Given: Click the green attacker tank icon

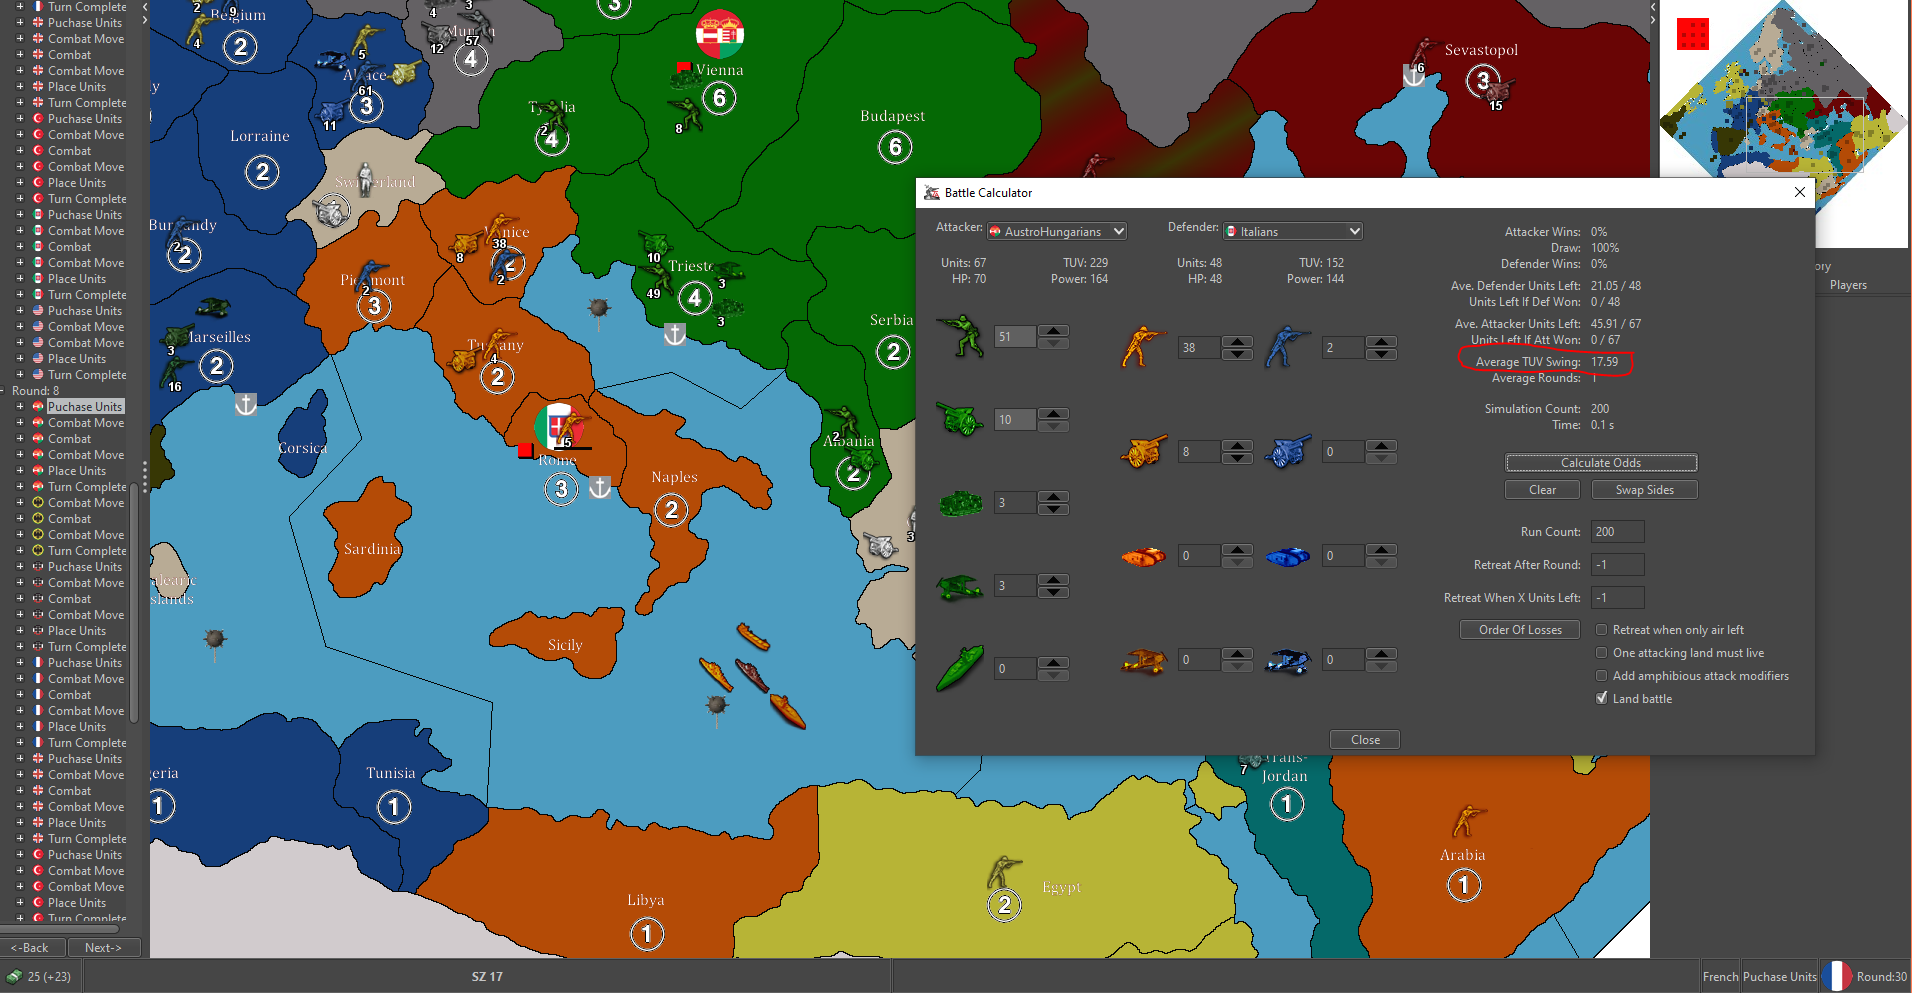Looking at the screenshot, I should tap(960, 503).
